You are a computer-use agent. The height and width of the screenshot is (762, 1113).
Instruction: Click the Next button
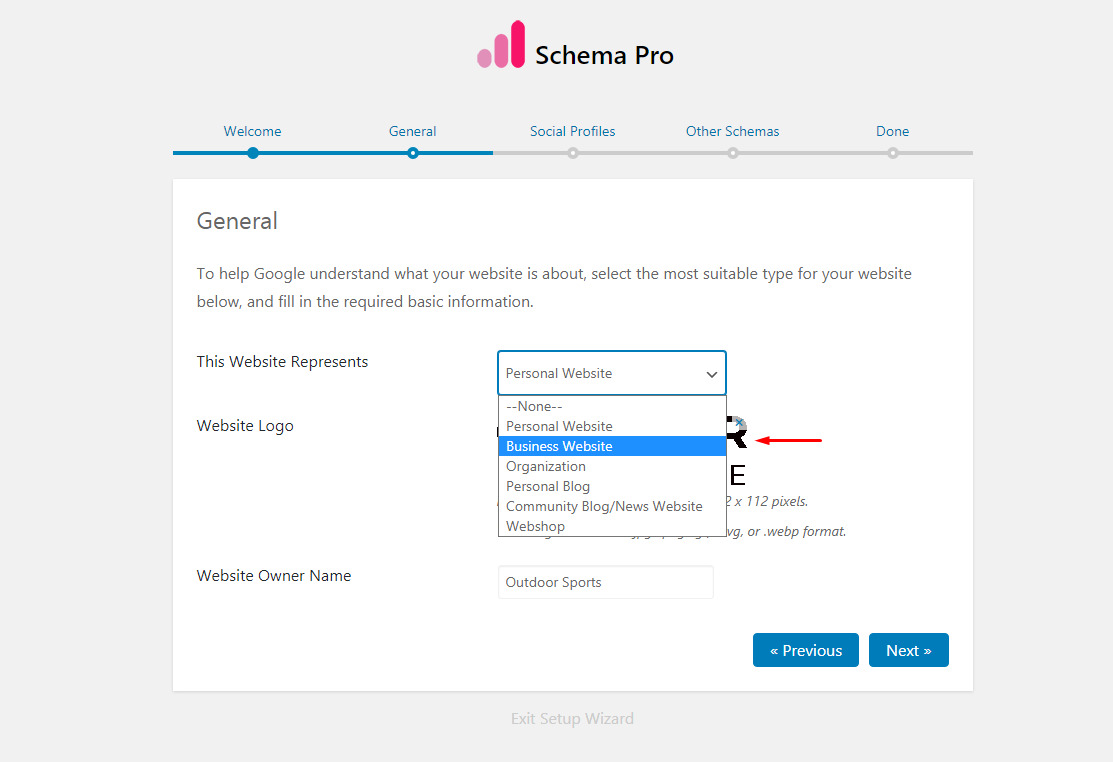pos(908,650)
